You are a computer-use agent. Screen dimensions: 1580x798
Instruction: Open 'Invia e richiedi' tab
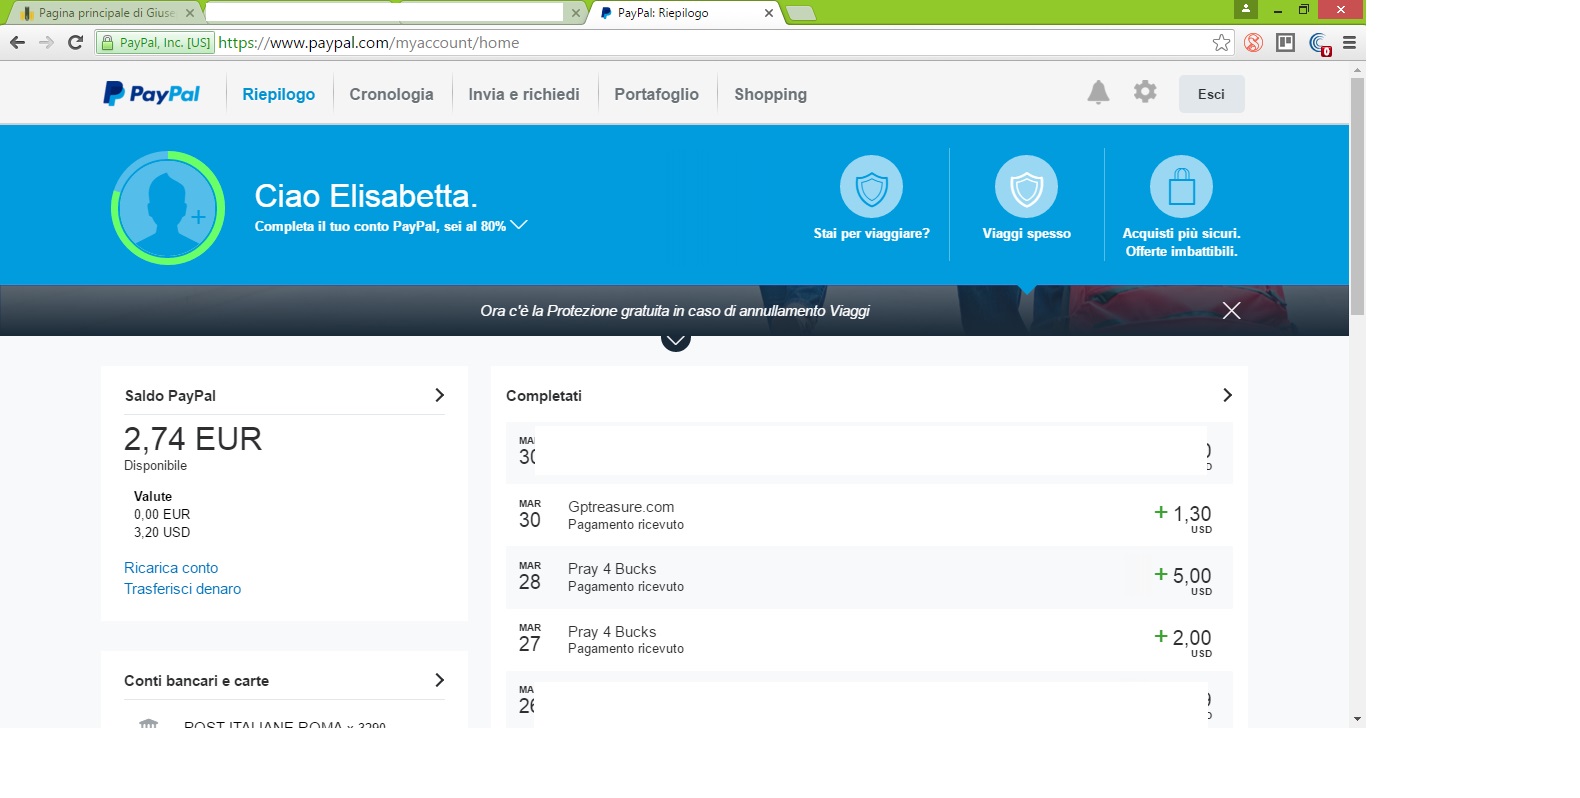524,94
